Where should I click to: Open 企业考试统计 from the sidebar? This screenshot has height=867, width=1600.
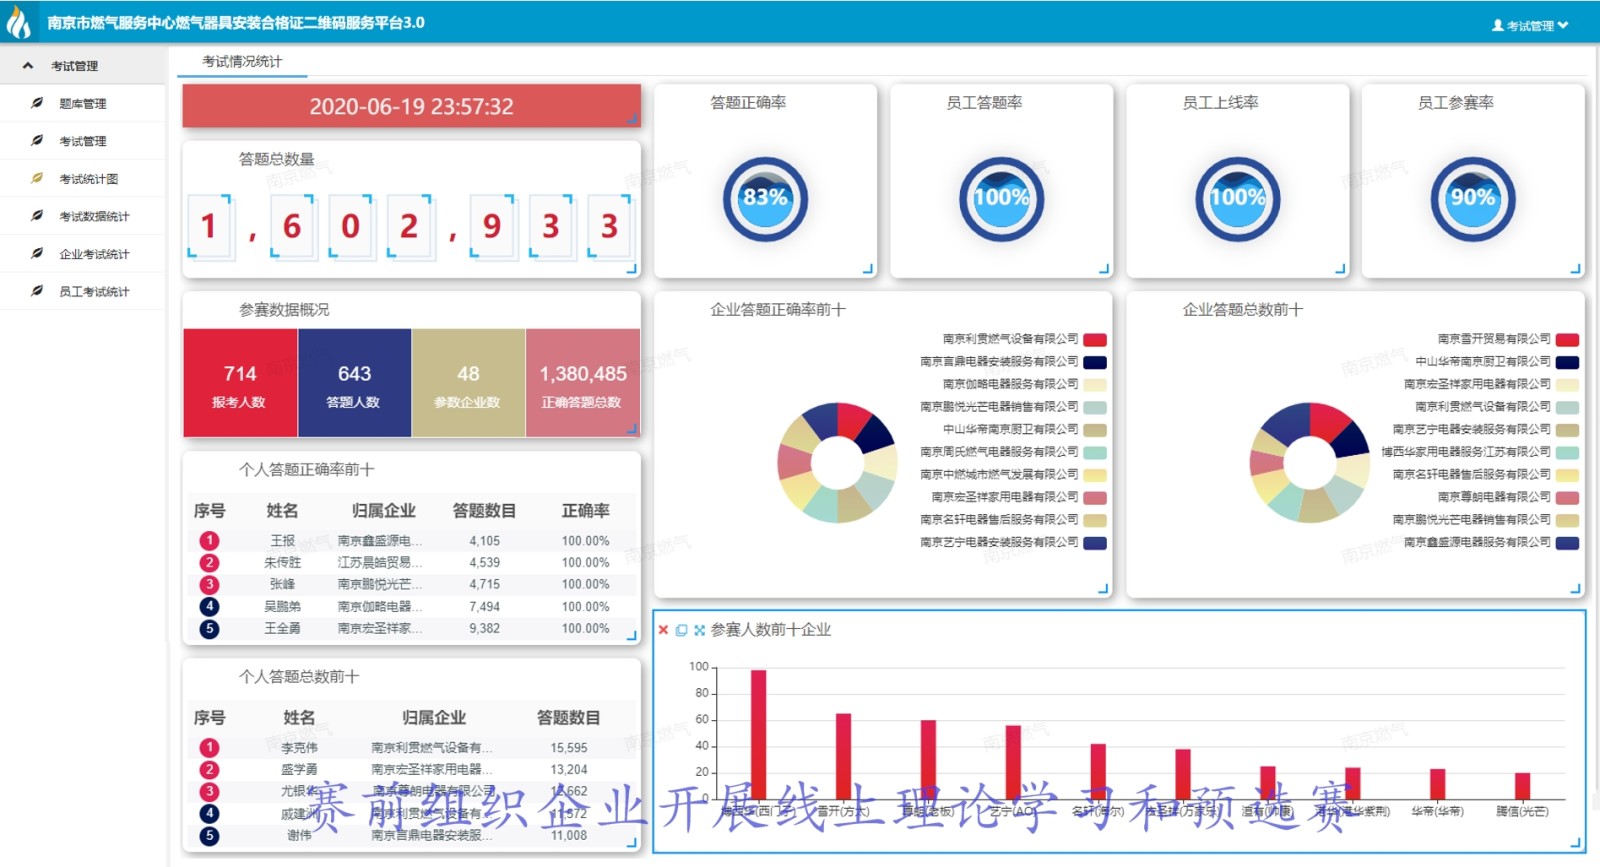coord(94,254)
